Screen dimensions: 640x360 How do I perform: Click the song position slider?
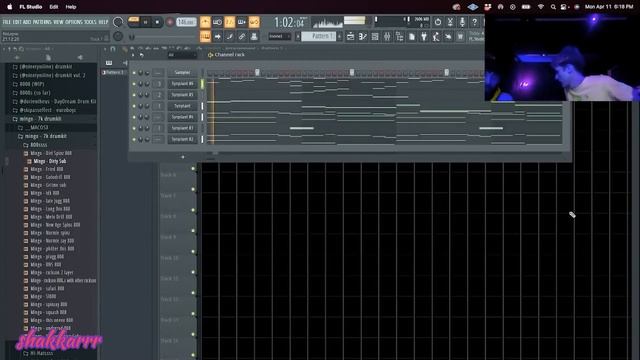click(163, 37)
